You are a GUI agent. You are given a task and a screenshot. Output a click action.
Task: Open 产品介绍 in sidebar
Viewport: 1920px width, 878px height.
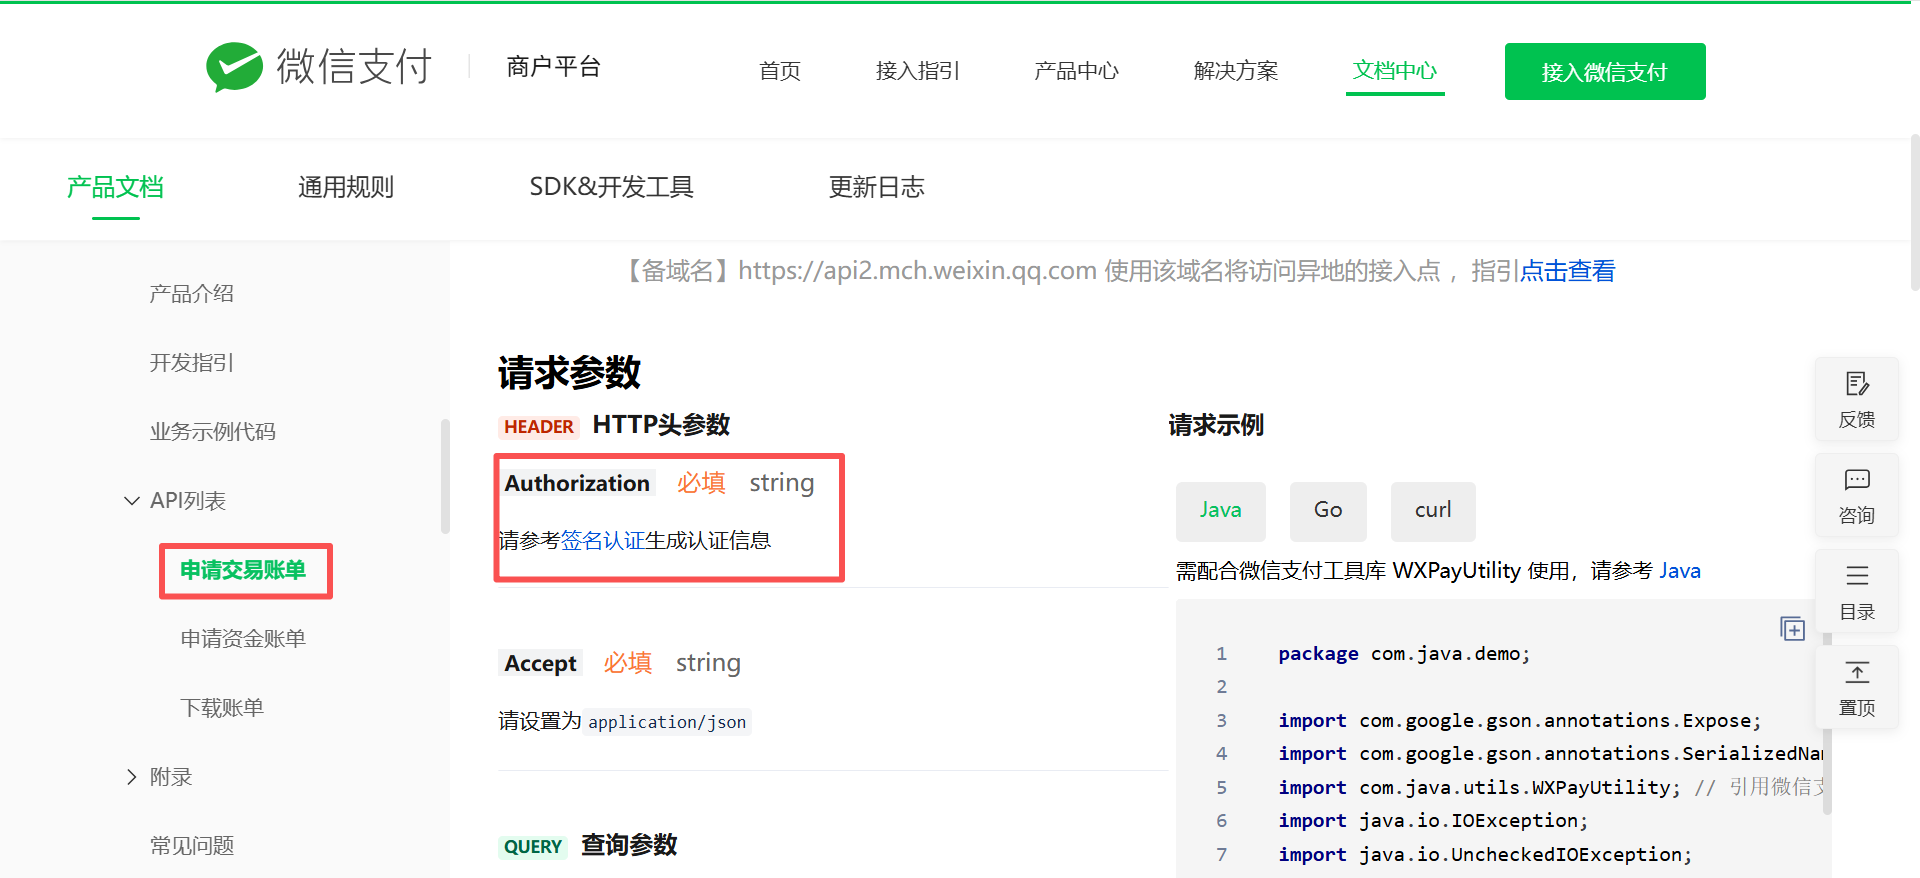[192, 294]
